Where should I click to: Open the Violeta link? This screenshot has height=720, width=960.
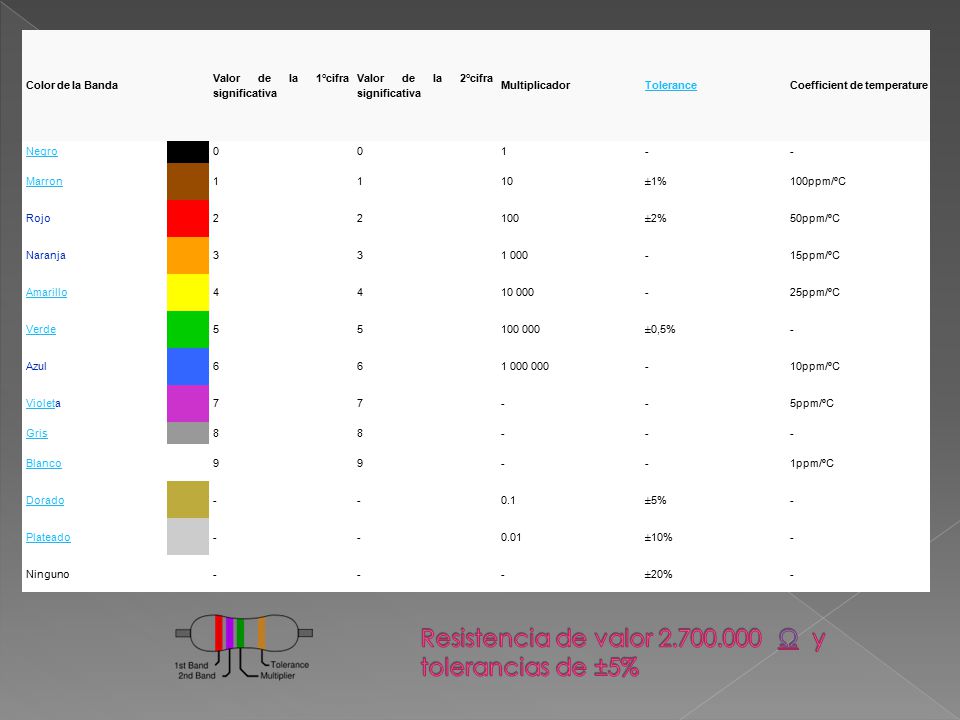(x=43, y=403)
